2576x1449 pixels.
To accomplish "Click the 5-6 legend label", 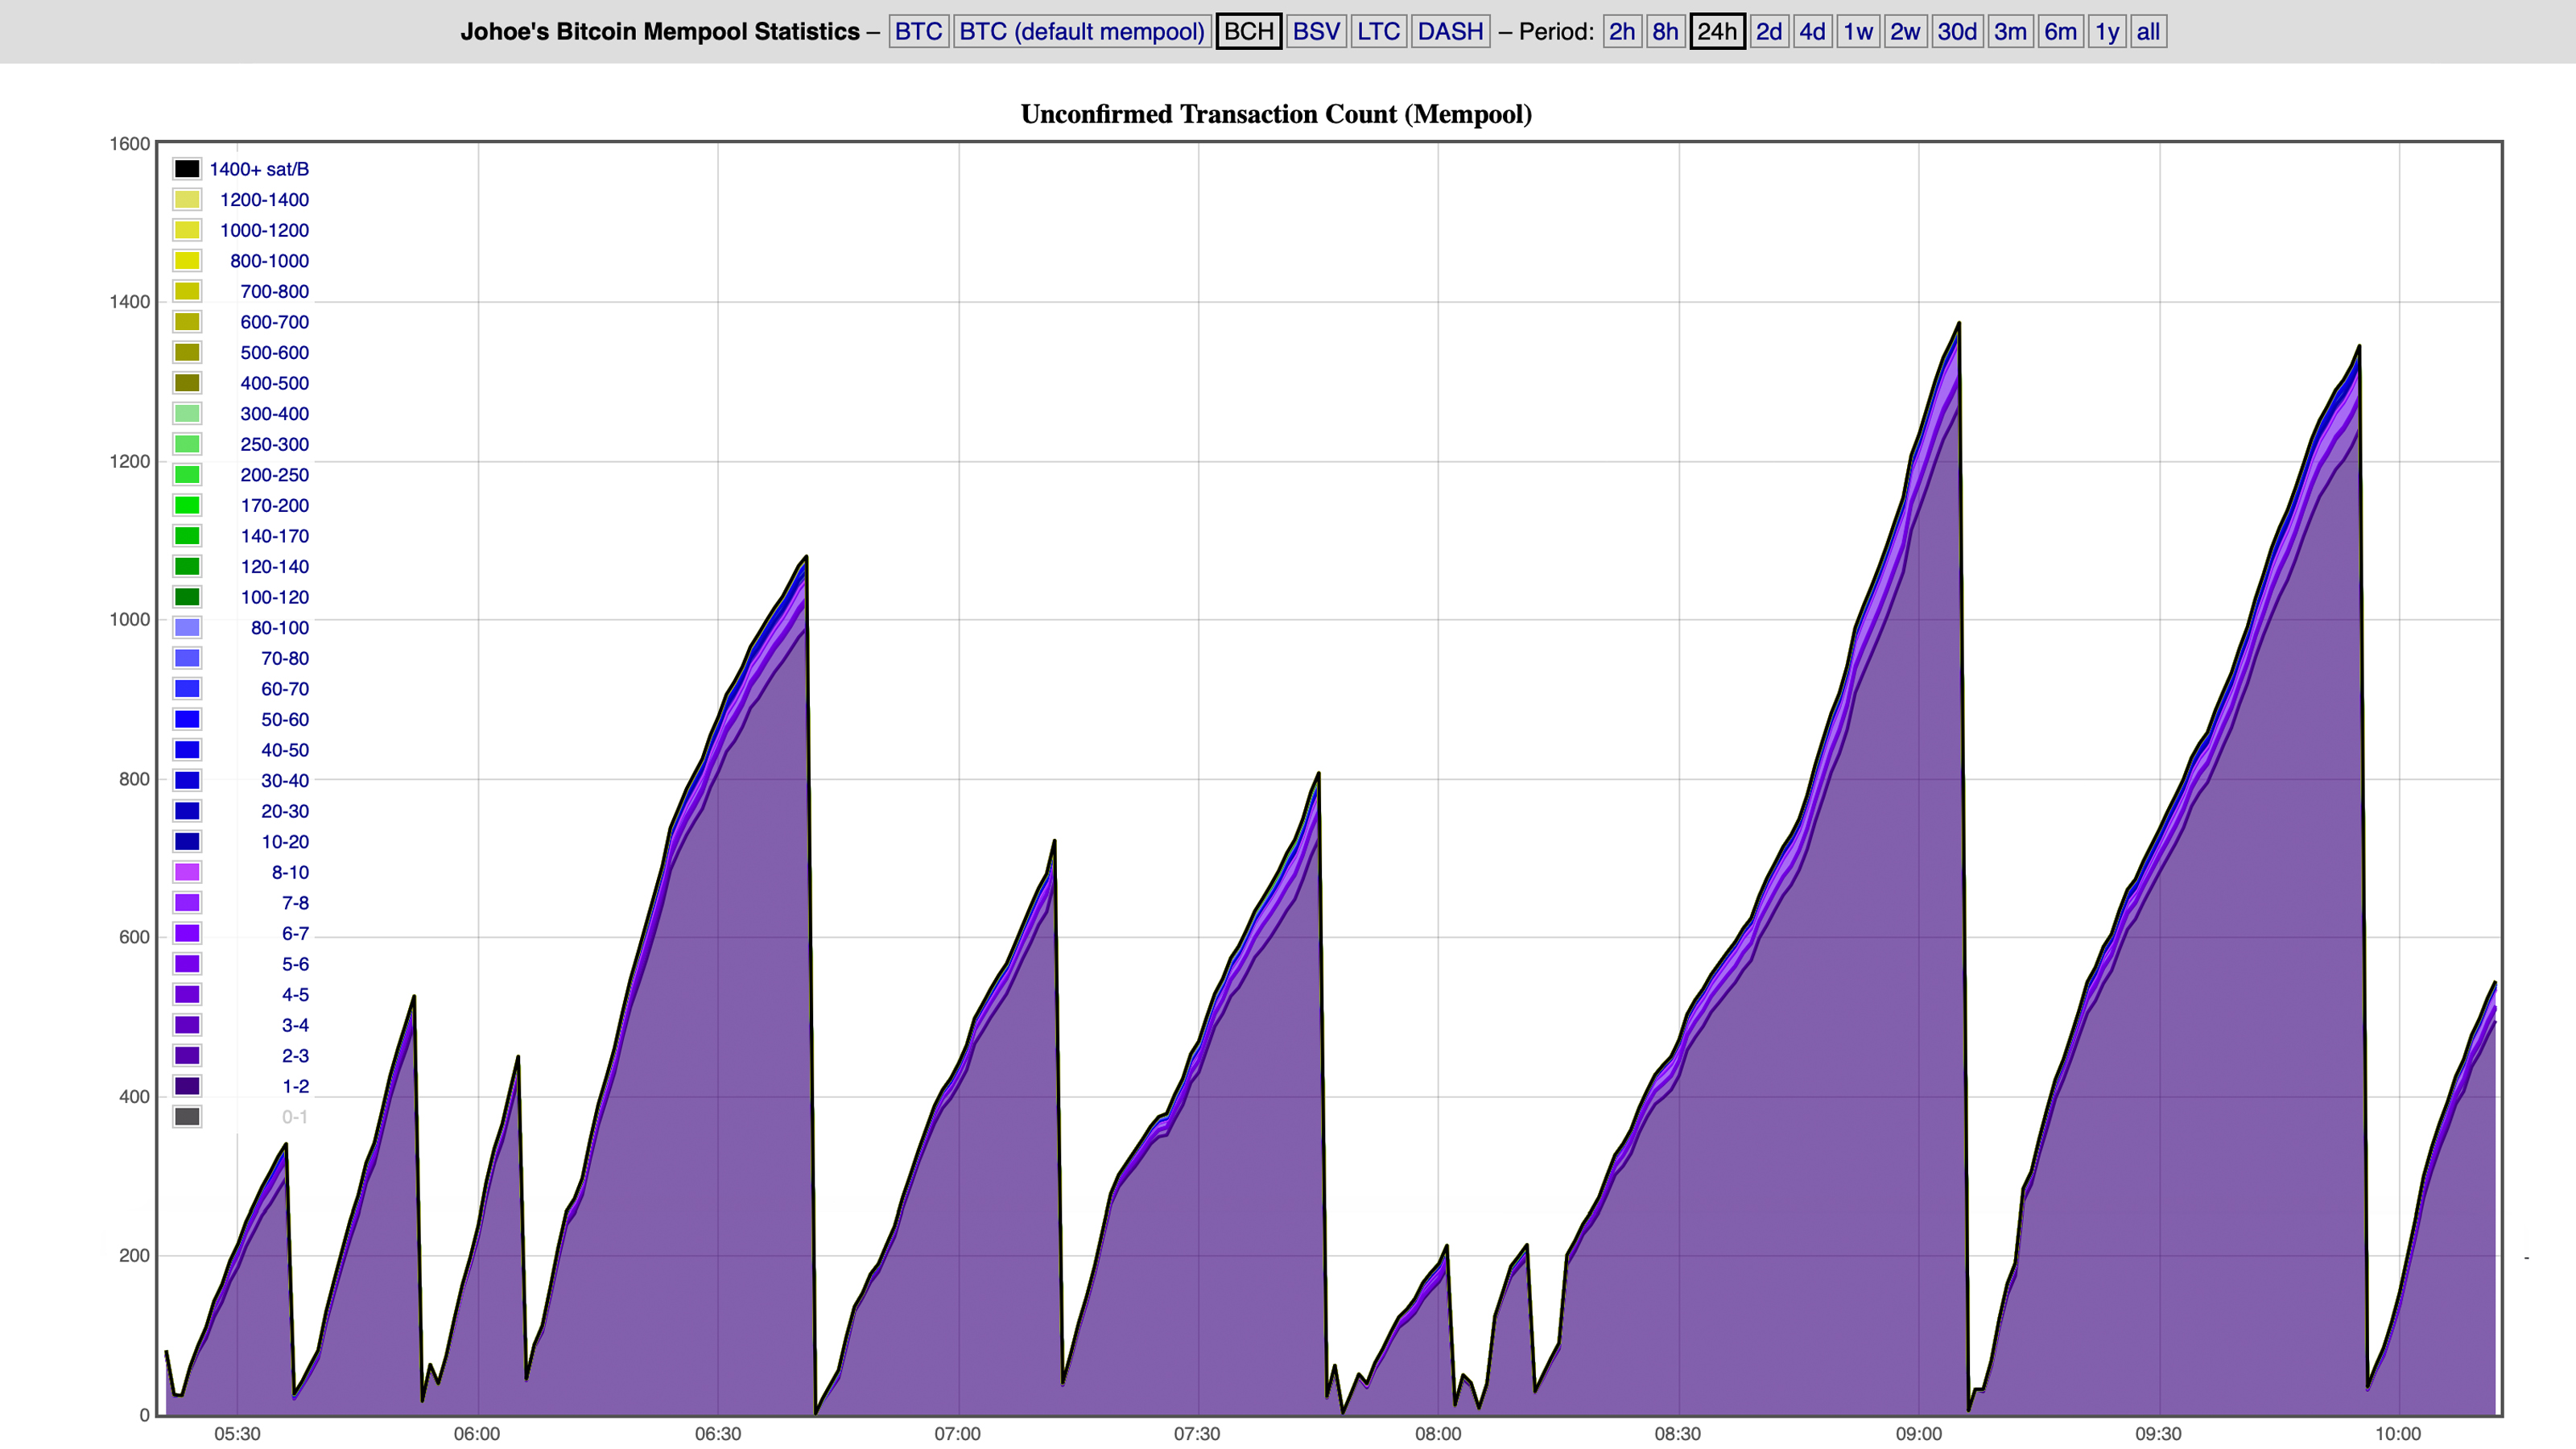I will 295,964.
